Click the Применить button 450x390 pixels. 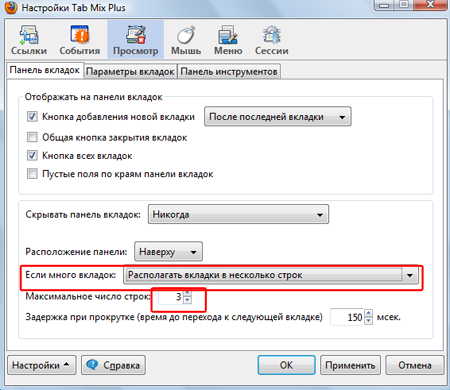[350, 365]
